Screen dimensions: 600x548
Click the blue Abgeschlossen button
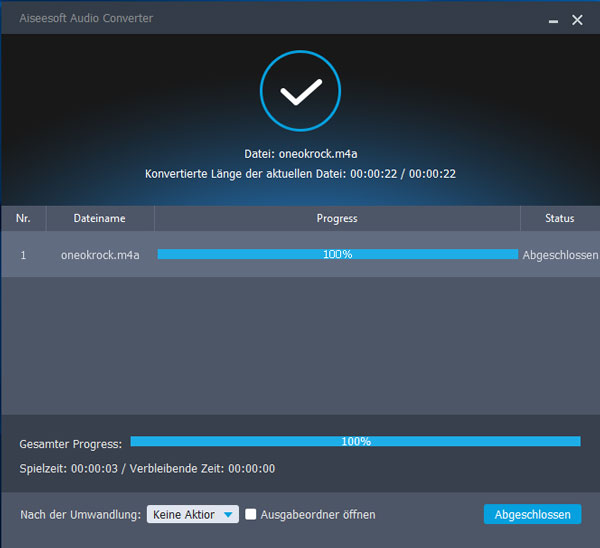[532, 514]
